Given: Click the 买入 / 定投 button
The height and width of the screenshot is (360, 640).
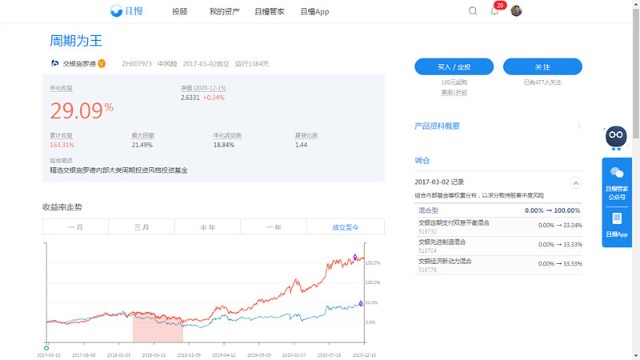Looking at the screenshot, I should click(454, 67).
